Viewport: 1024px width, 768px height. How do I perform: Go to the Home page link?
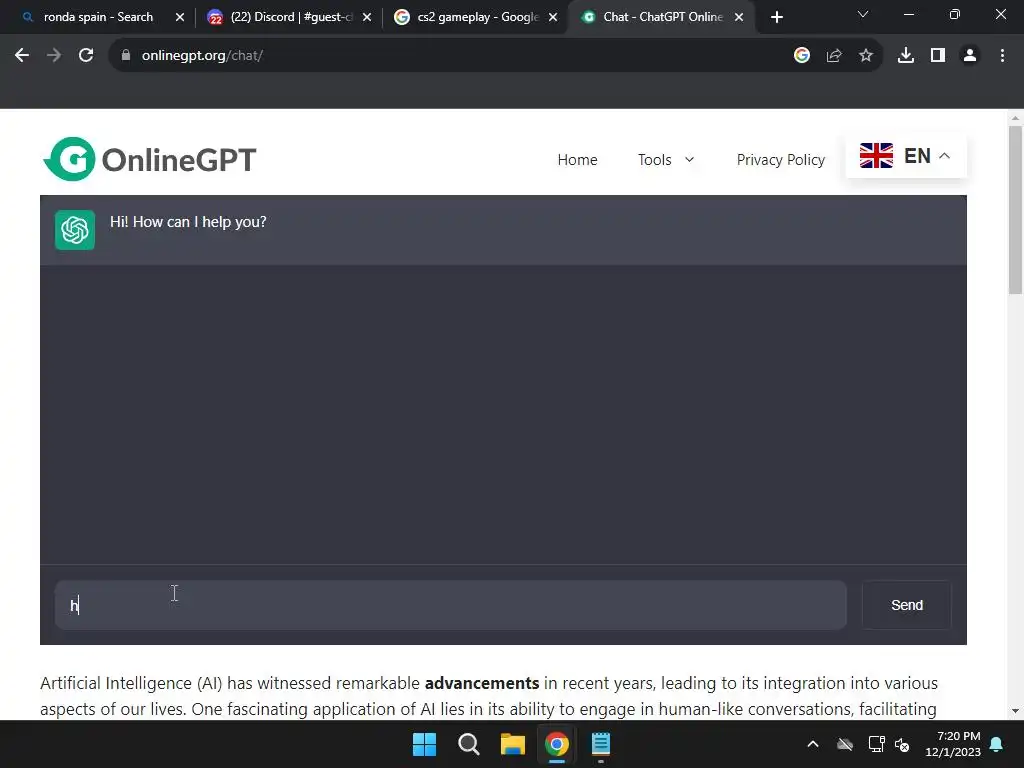tap(577, 160)
